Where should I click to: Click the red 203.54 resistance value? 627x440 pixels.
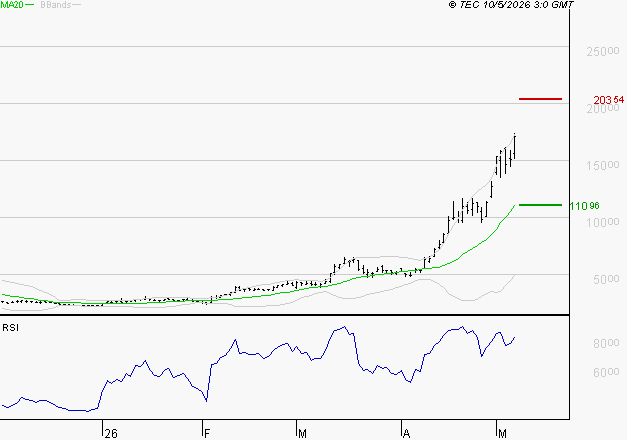pos(609,100)
